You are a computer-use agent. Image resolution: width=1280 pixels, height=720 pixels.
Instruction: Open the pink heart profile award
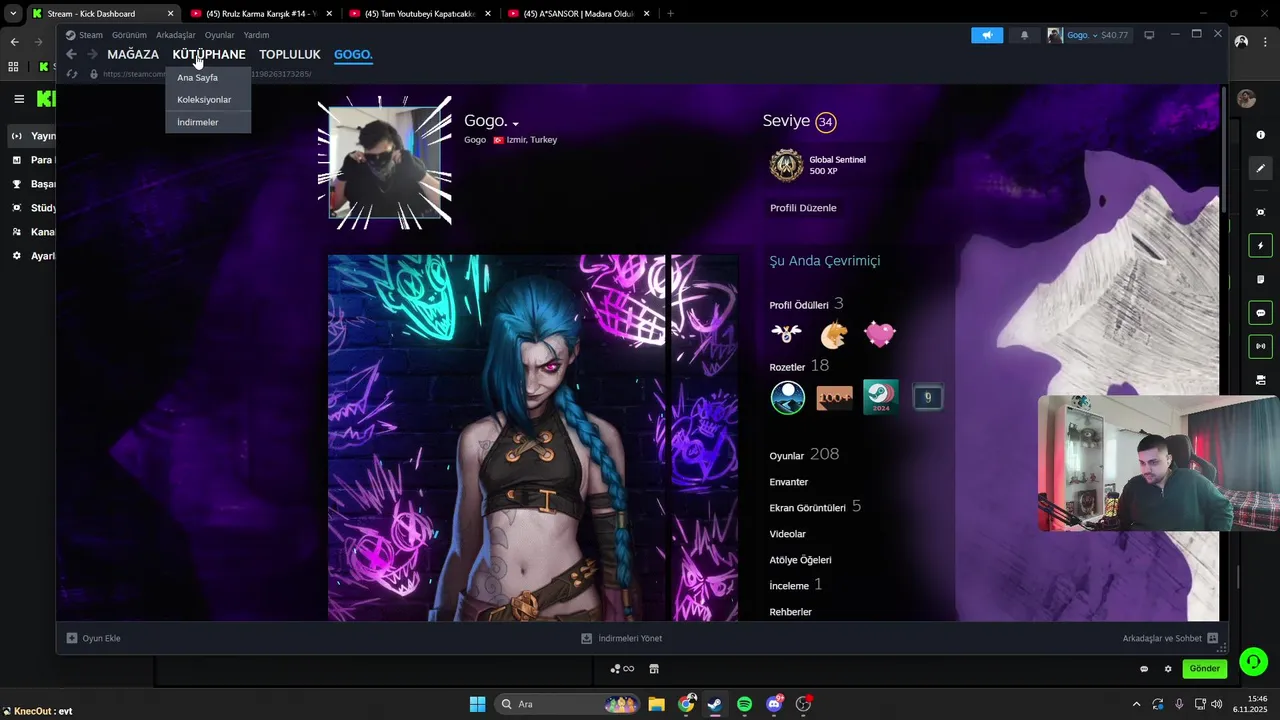click(x=880, y=334)
